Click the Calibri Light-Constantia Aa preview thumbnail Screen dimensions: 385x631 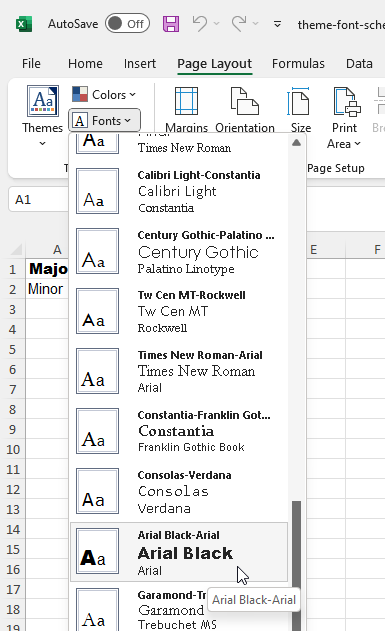(97, 191)
